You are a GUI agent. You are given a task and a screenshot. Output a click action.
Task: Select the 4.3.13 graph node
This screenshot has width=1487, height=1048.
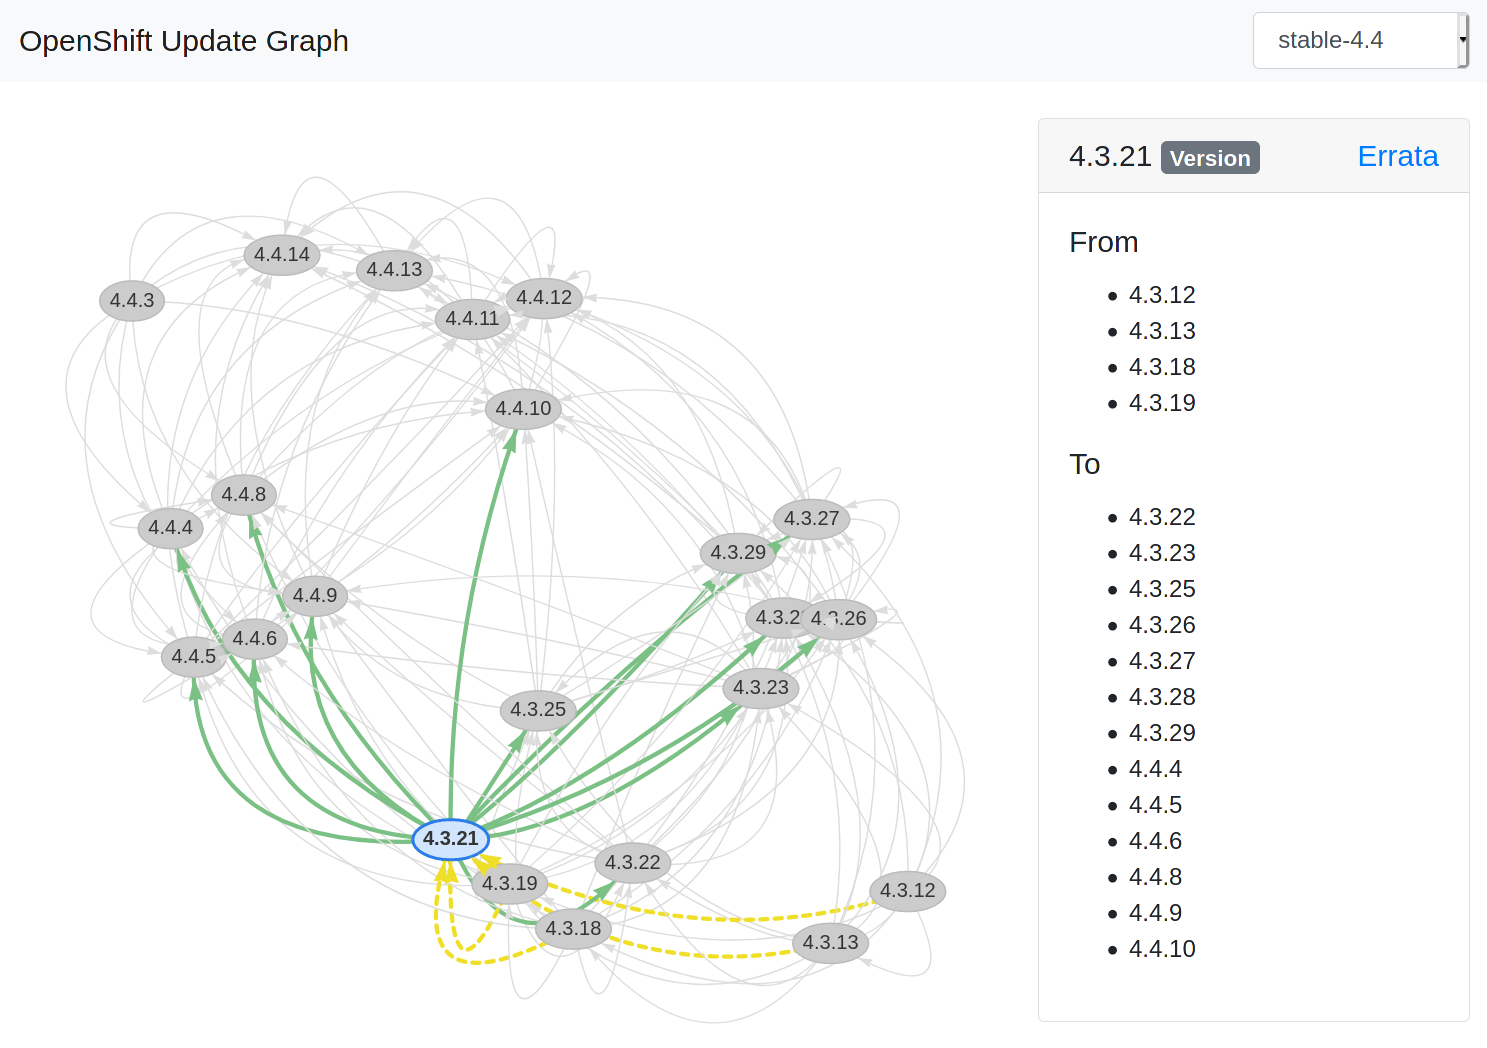pyautogui.click(x=831, y=943)
